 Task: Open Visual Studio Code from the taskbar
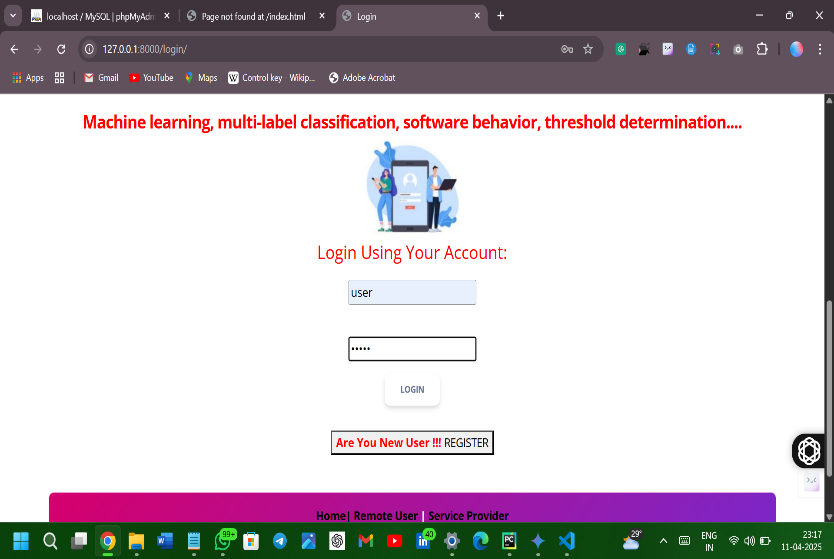coord(567,541)
